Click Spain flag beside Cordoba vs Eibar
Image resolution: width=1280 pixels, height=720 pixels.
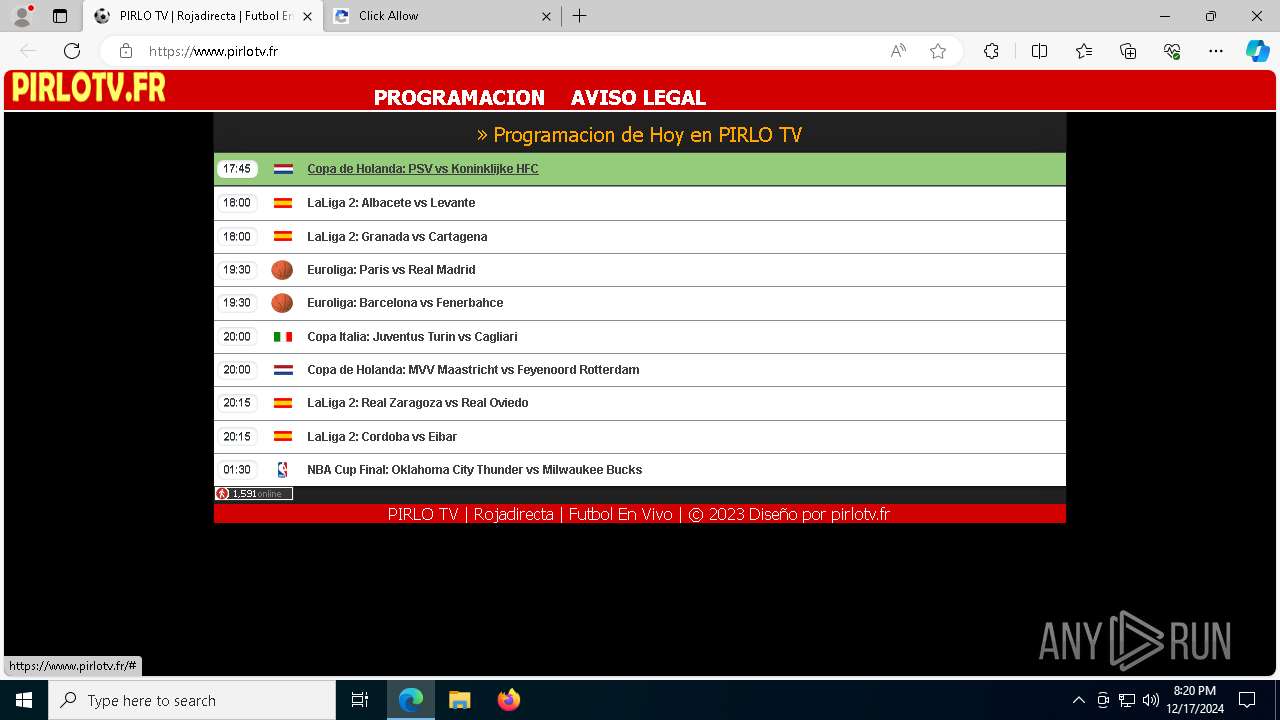pyautogui.click(x=283, y=437)
